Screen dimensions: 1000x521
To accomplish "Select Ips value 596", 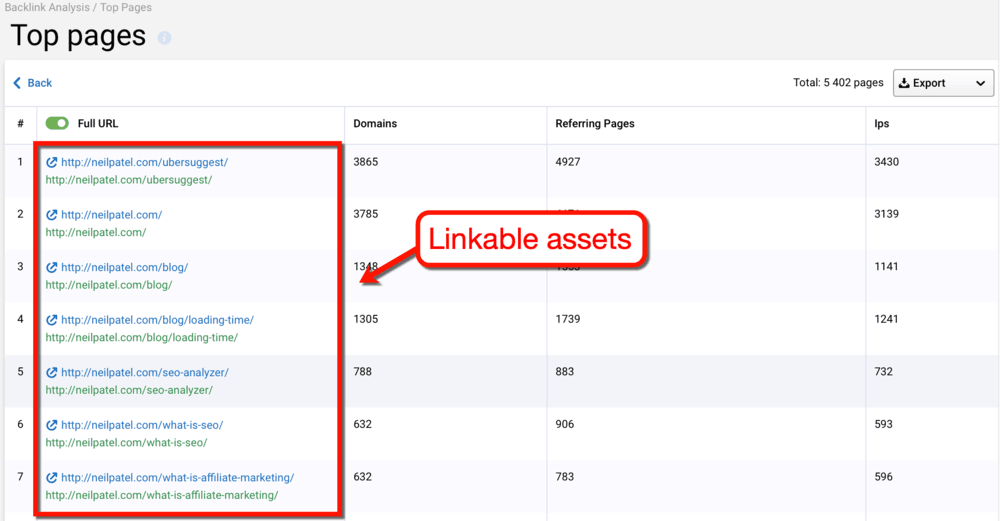I will pos(883,477).
